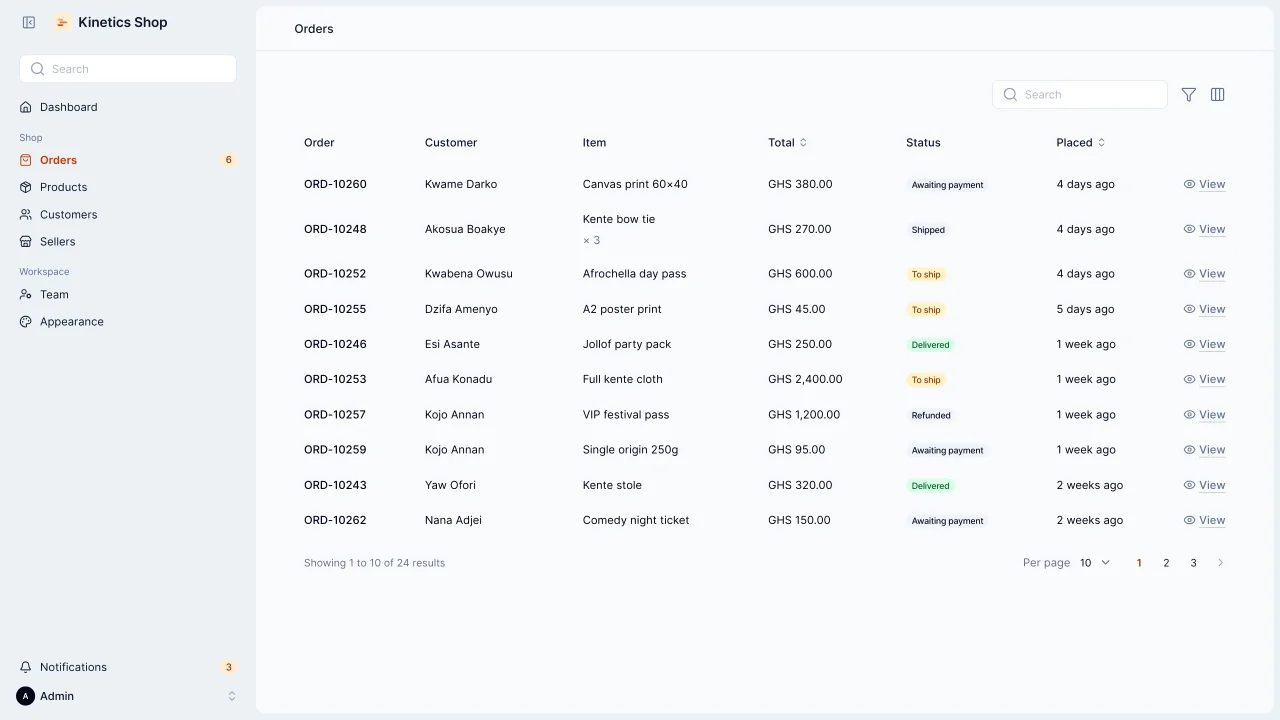Click the magnifier icon in sidebar search
The height and width of the screenshot is (720, 1280).
[38, 69]
